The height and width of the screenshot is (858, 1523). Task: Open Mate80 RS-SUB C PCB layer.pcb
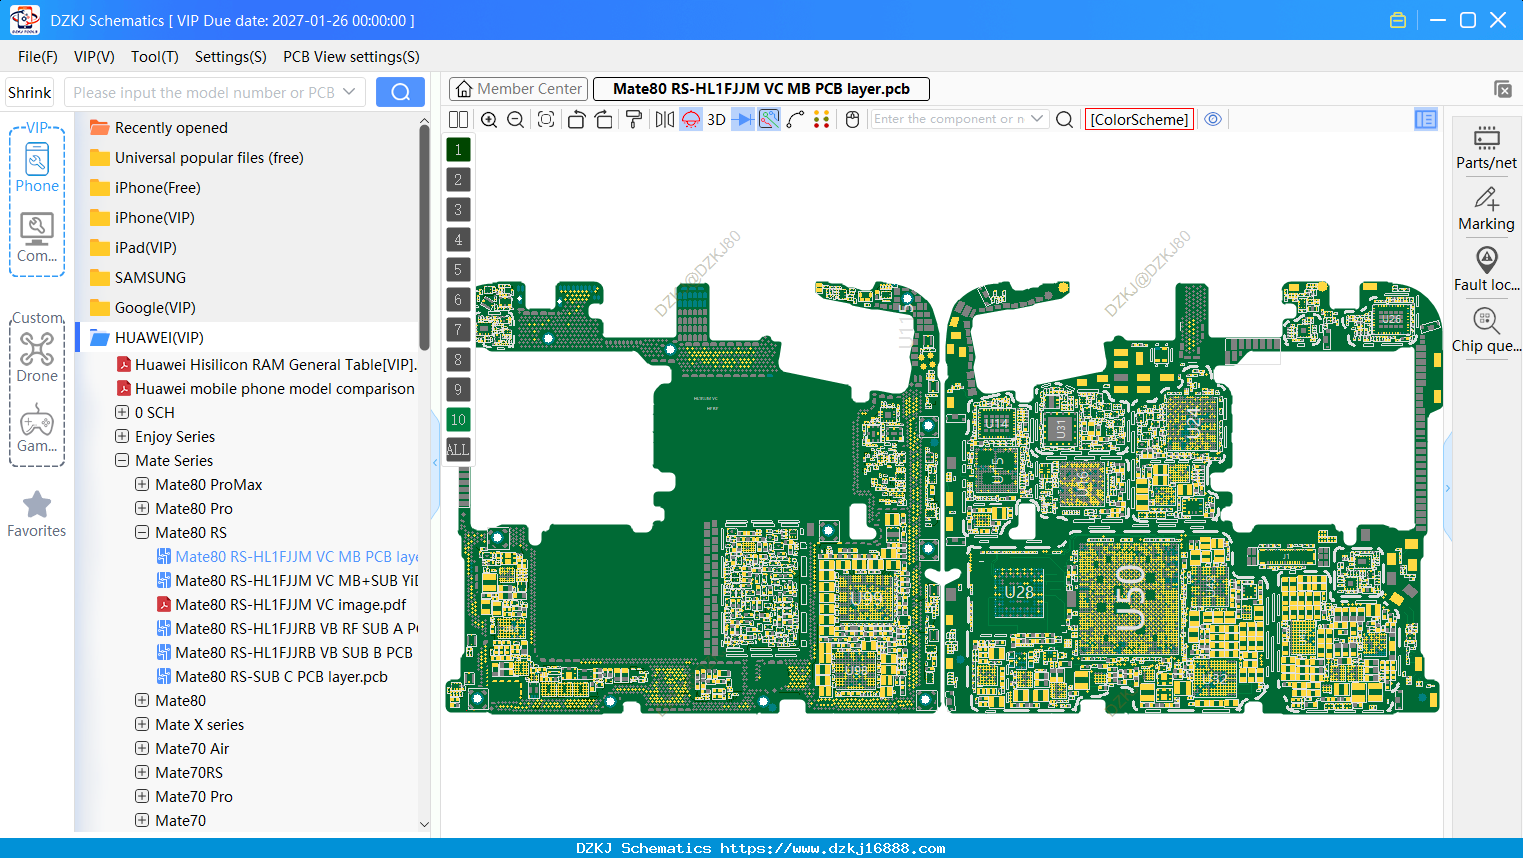pyautogui.click(x=272, y=676)
